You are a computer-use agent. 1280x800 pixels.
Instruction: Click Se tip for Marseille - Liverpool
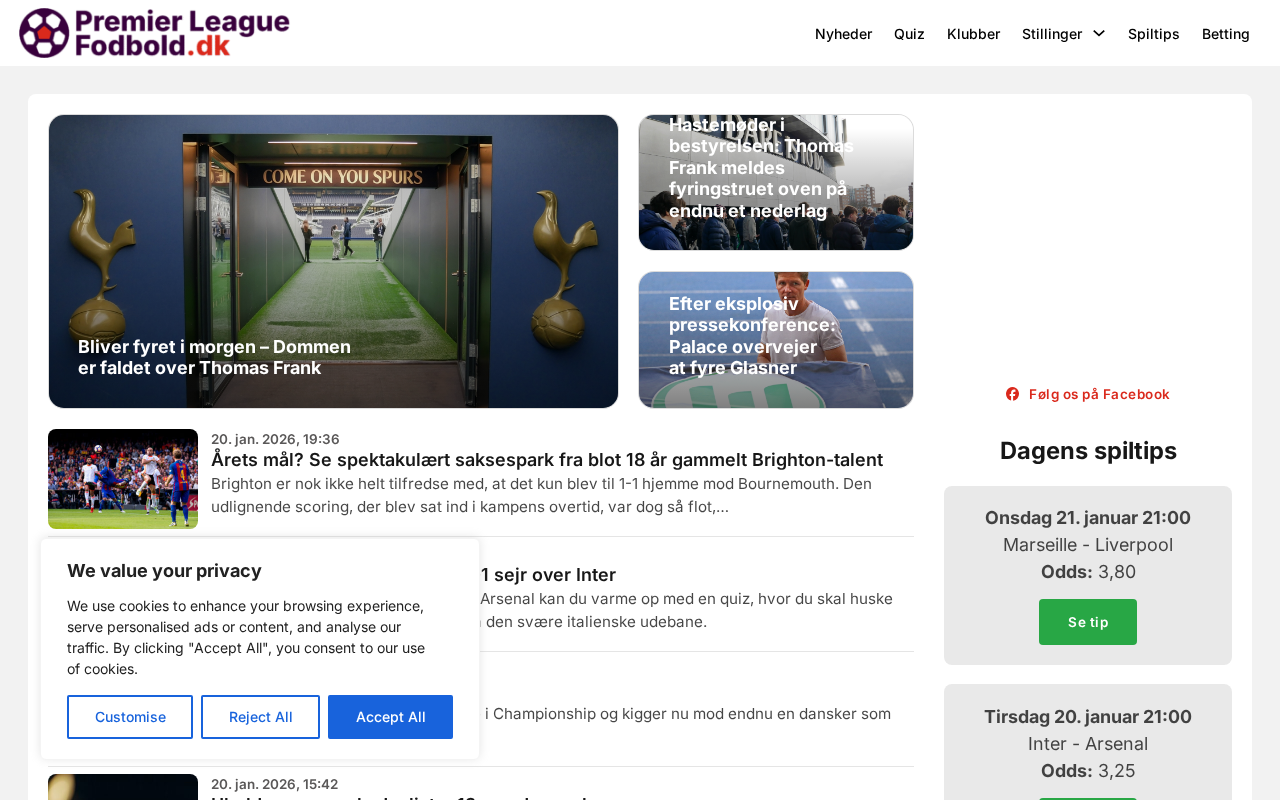[x=1088, y=622]
